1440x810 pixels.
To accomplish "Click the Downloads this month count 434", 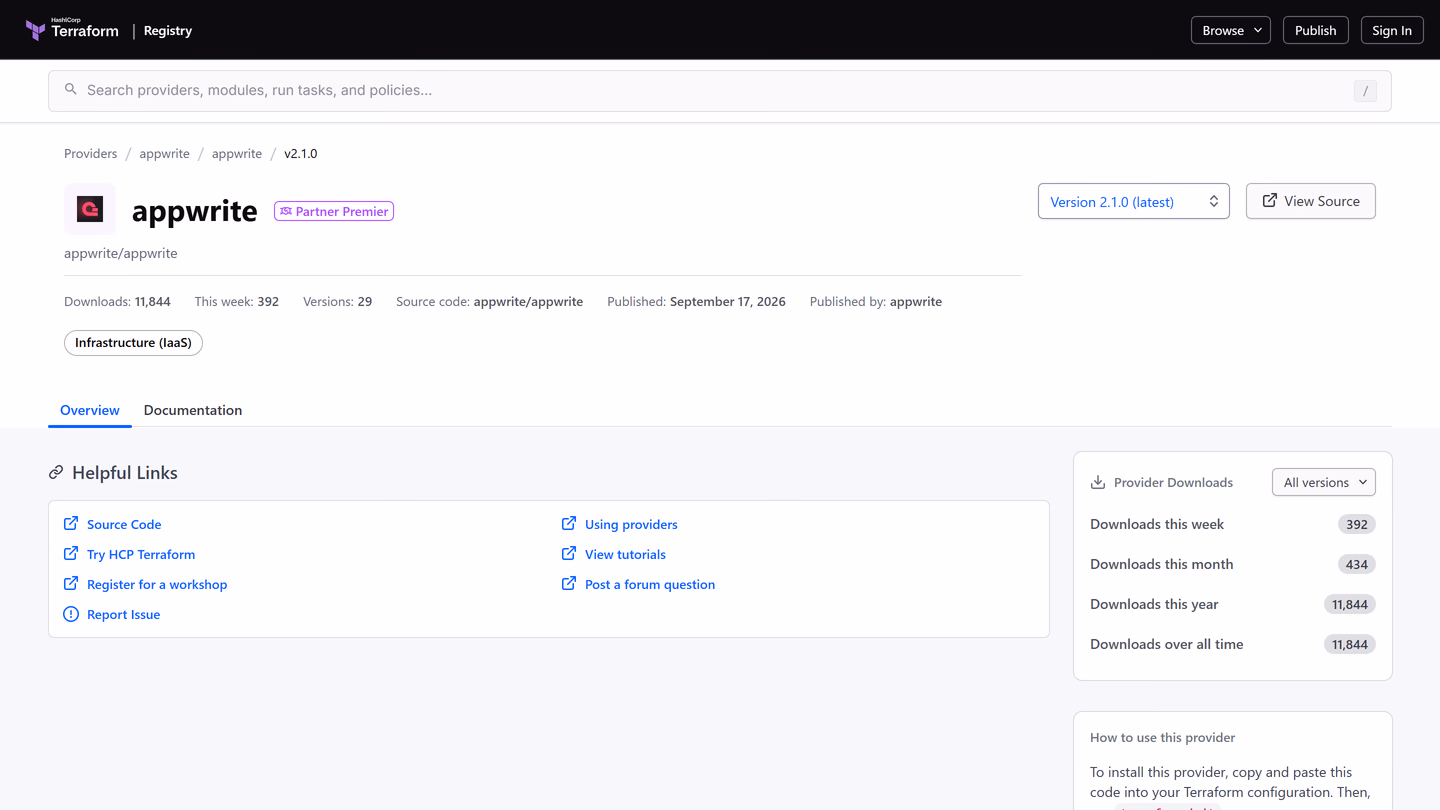I will [x=1357, y=564].
